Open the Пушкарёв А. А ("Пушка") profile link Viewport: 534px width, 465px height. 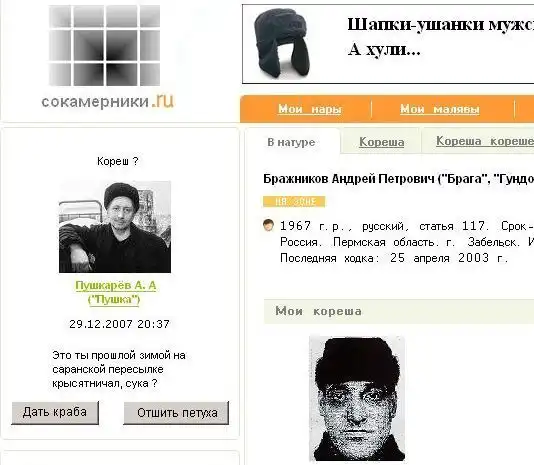[x=115, y=293]
